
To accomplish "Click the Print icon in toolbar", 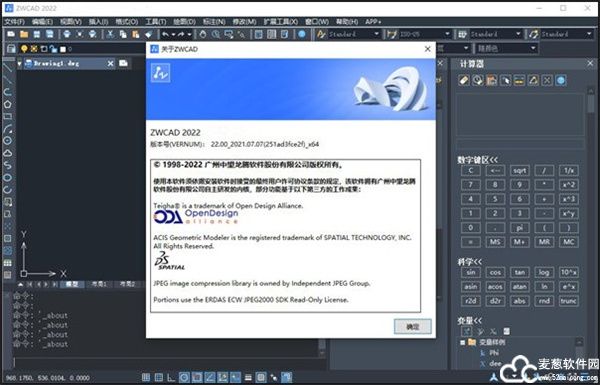I will click(x=67, y=34).
